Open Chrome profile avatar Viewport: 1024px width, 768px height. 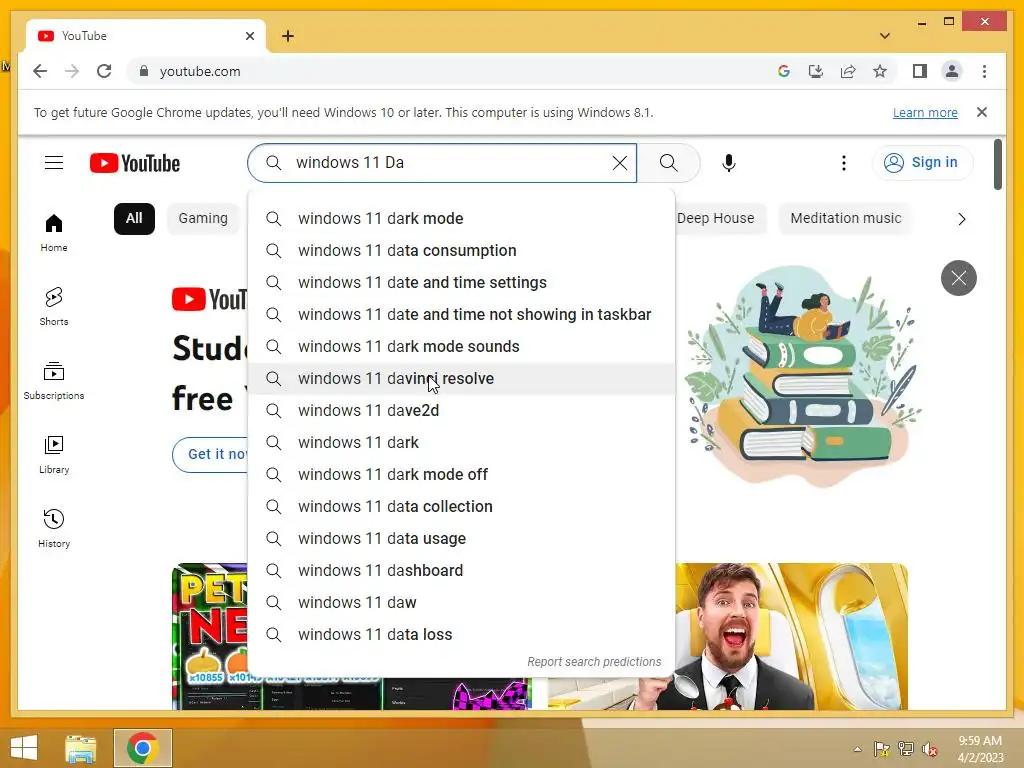[x=952, y=71]
